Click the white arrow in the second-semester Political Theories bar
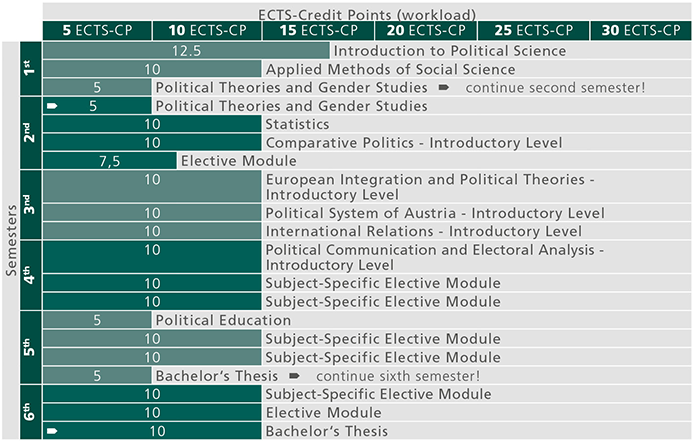 [52, 105]
